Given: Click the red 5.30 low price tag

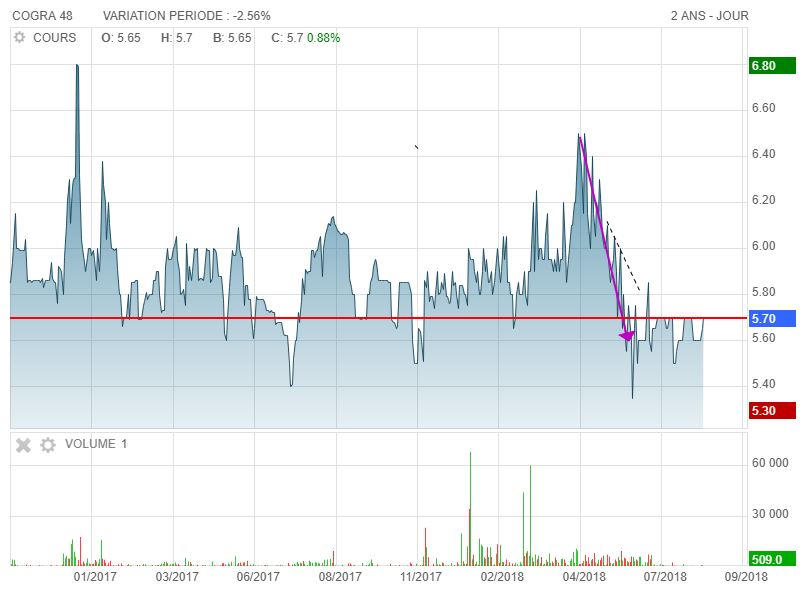Looking at the screenshot, I should point(772,411).
